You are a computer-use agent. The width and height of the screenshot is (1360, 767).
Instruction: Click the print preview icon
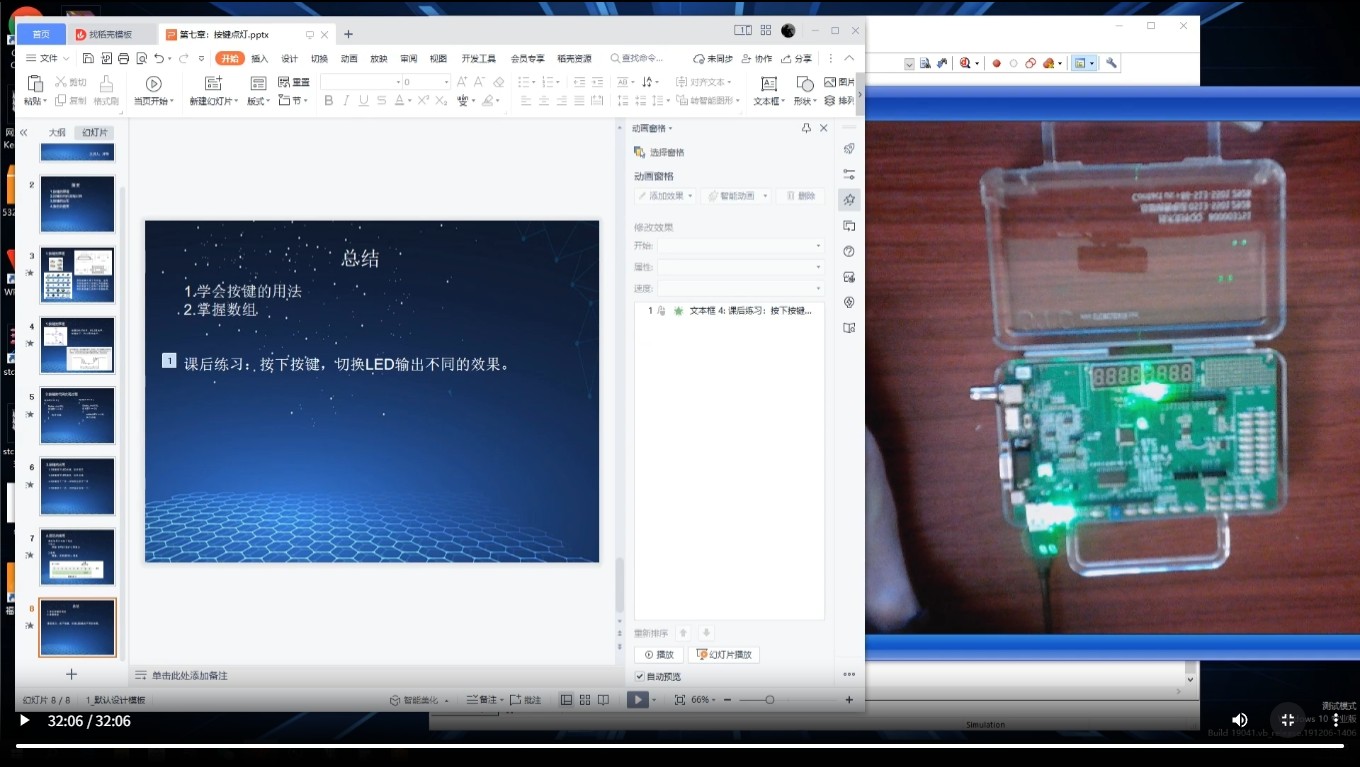click(141, 59)
